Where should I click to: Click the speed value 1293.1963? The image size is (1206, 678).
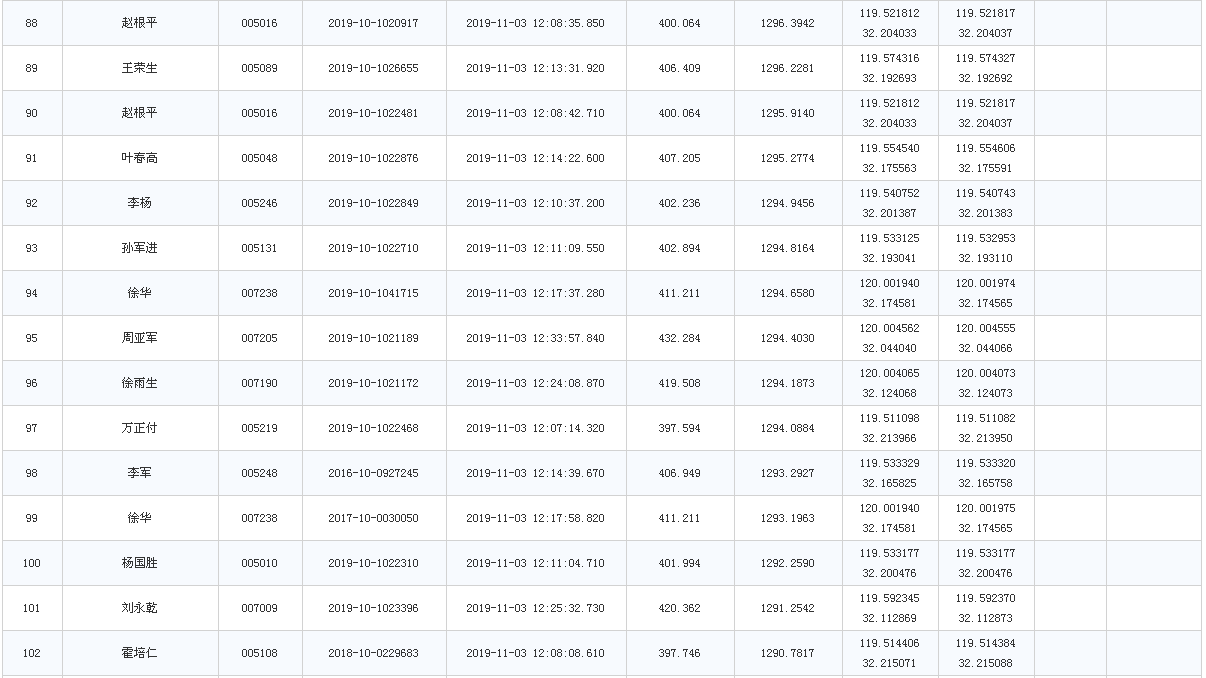click(x=787, y=518)
